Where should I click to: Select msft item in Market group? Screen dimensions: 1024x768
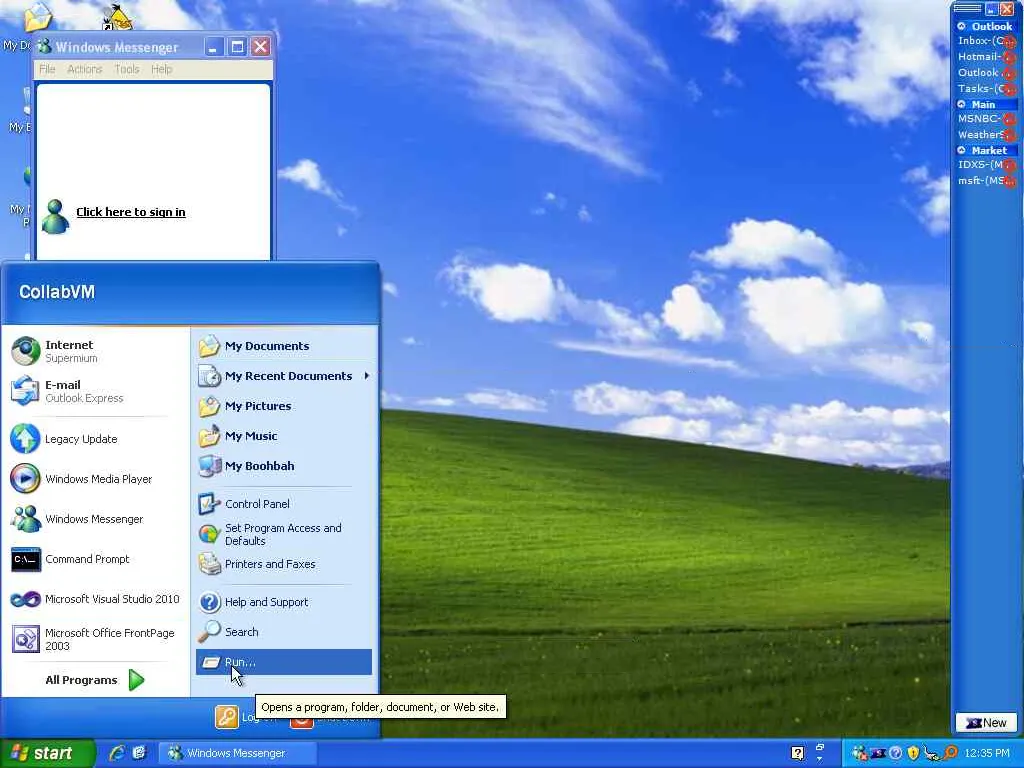(x=985, y=181)
